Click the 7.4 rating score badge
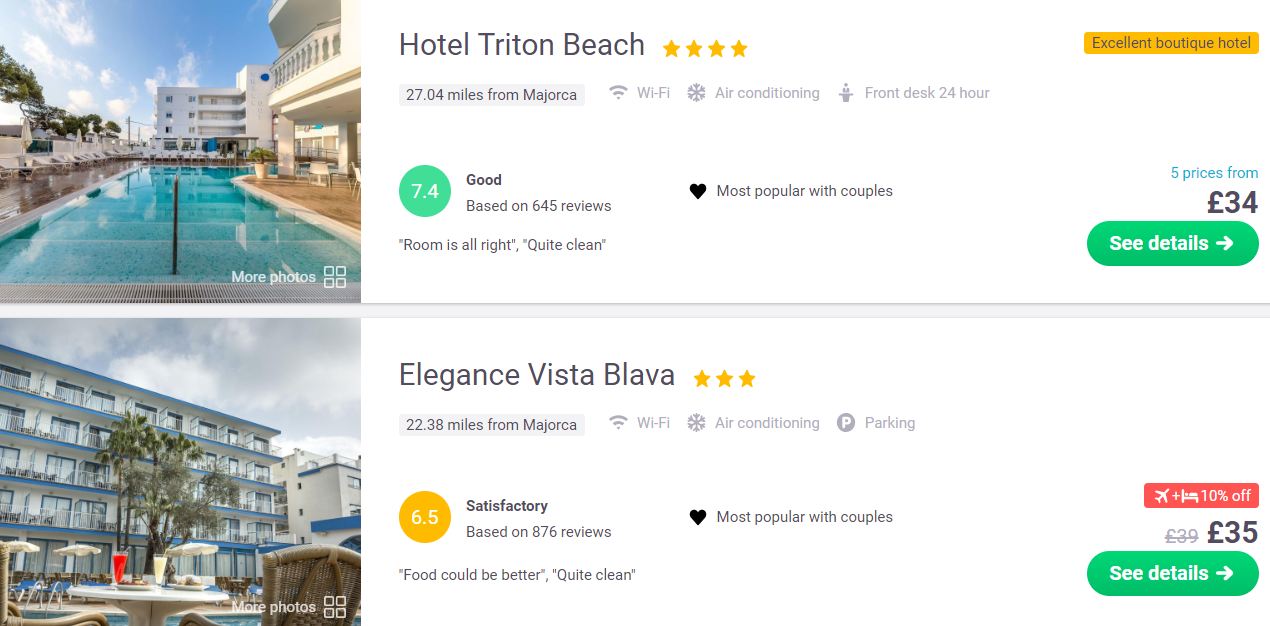 pos(425,191)
